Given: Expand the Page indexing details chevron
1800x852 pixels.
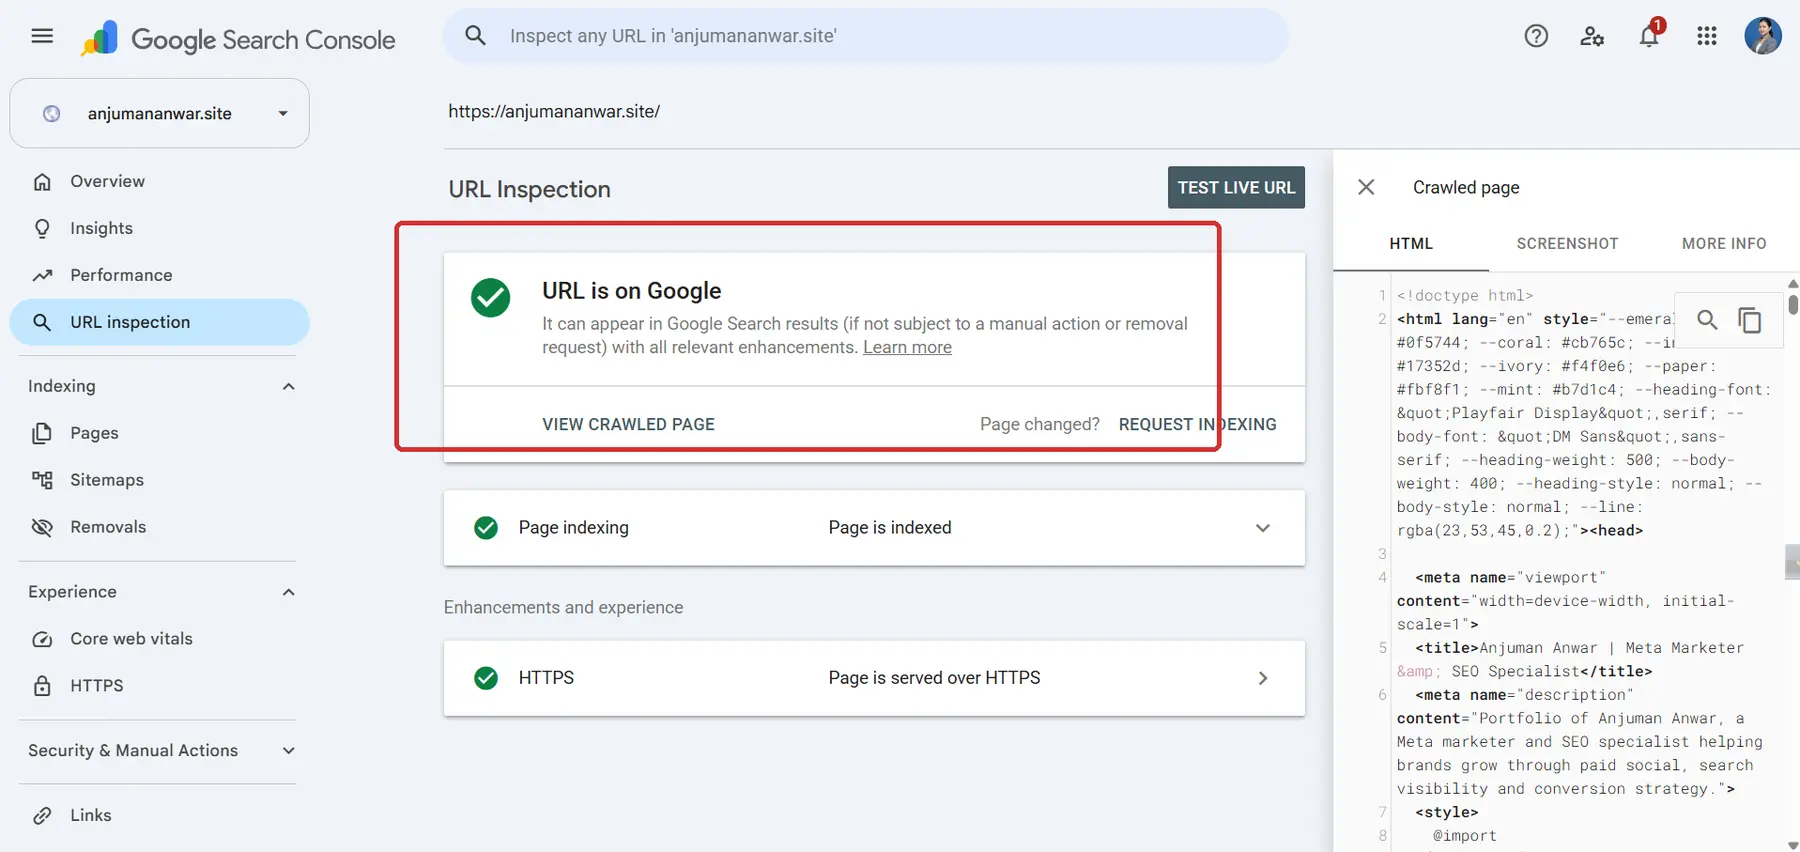Looking at the screenshot, I should (x=1263, y=528).
